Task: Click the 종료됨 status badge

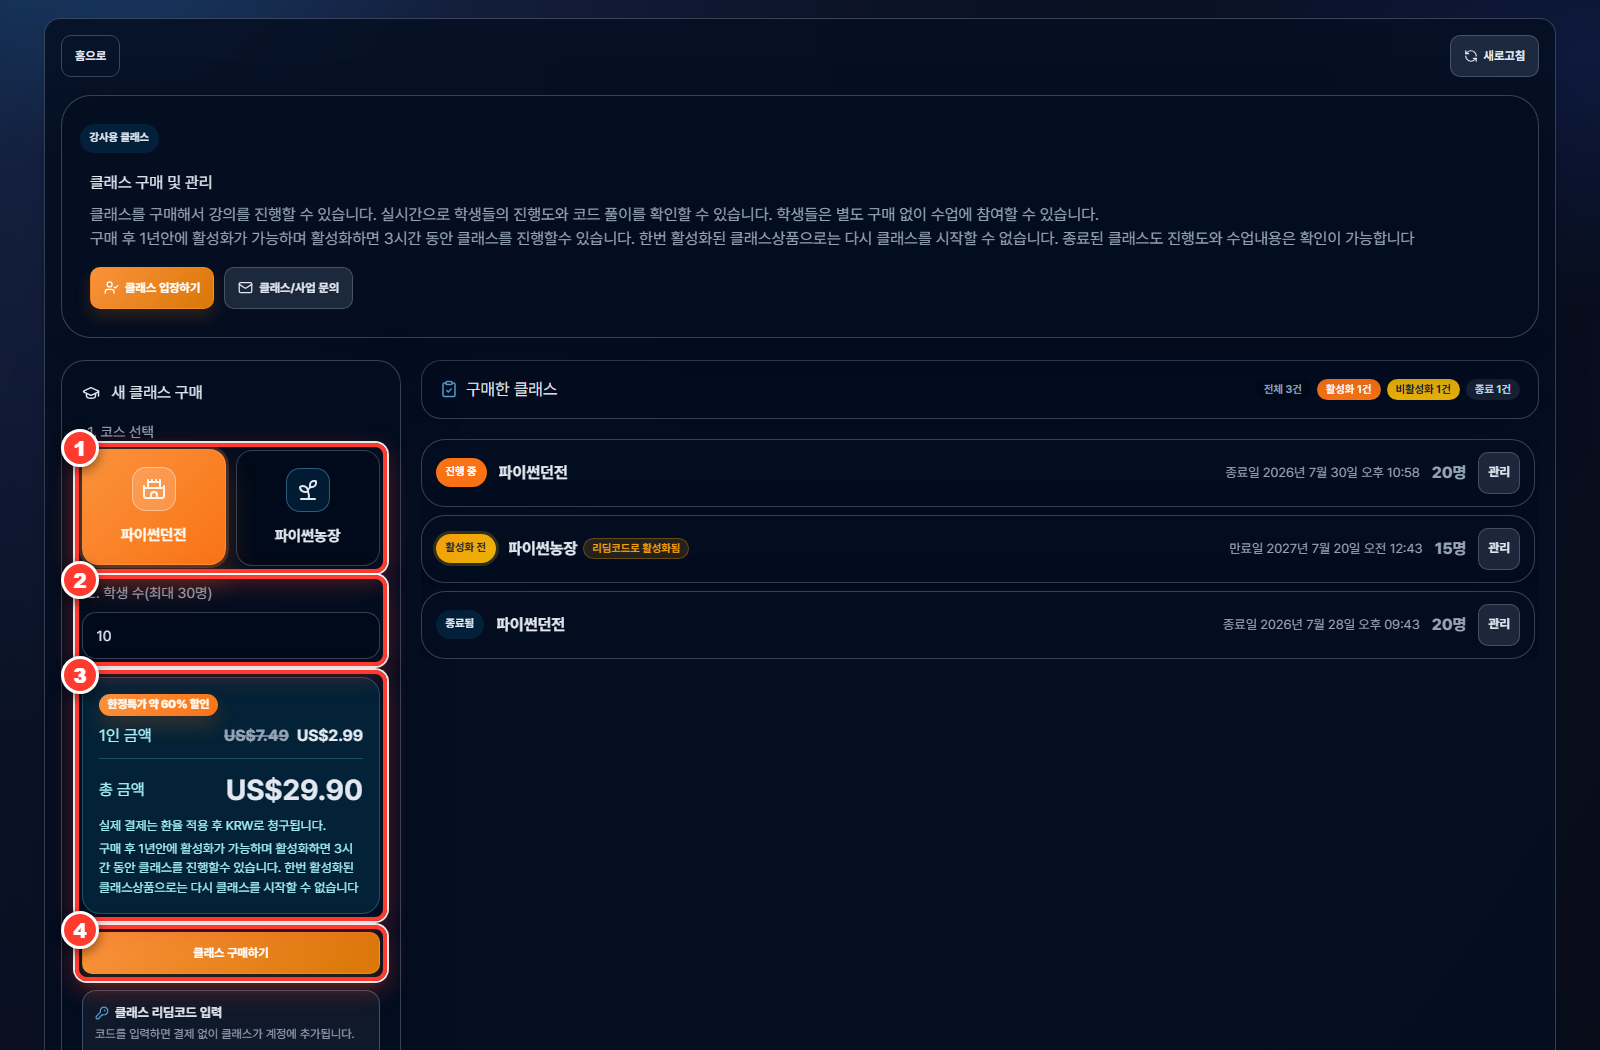Action: coord(460,623)
